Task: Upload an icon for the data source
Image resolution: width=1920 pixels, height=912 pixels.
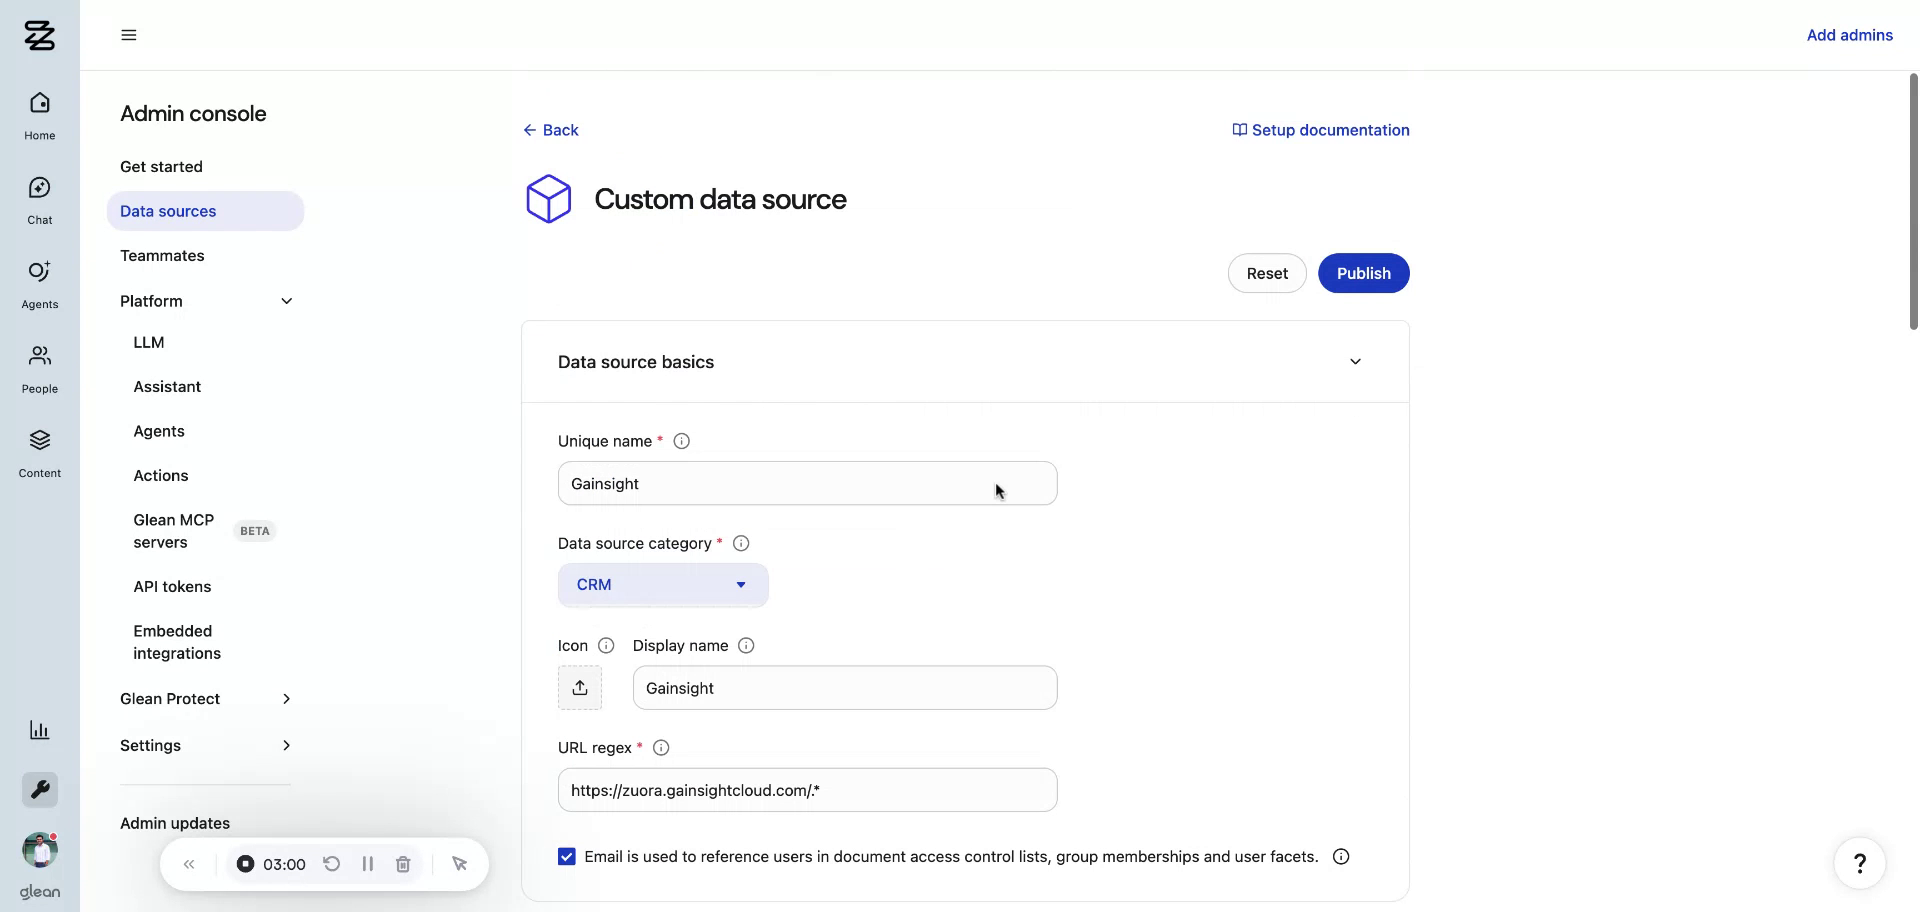Action: coord(580,687)
